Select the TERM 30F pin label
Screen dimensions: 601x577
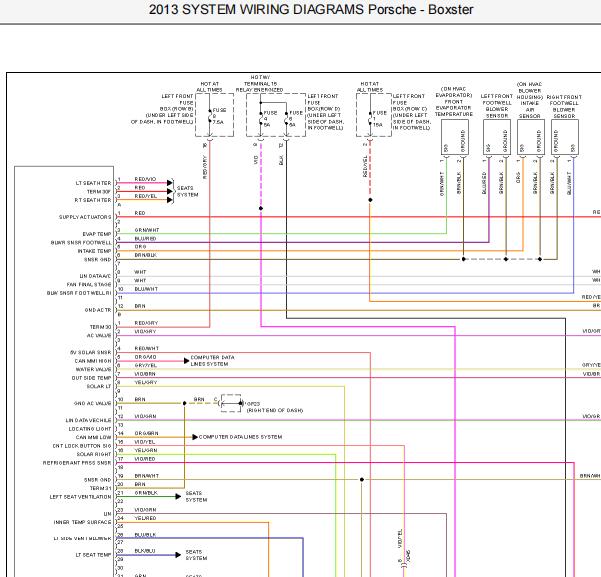tap(99, 192)
